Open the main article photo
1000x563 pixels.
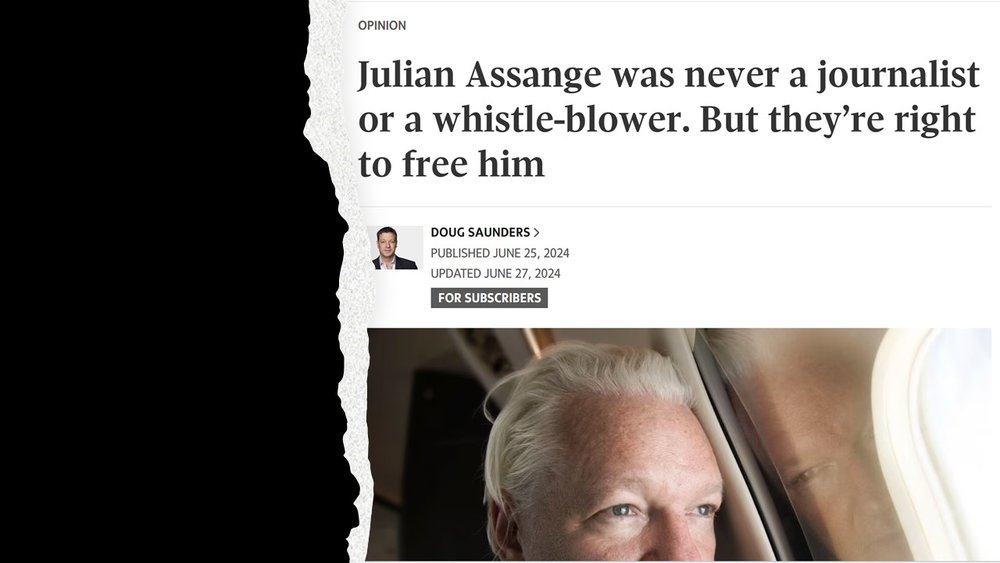pos(679,444)
